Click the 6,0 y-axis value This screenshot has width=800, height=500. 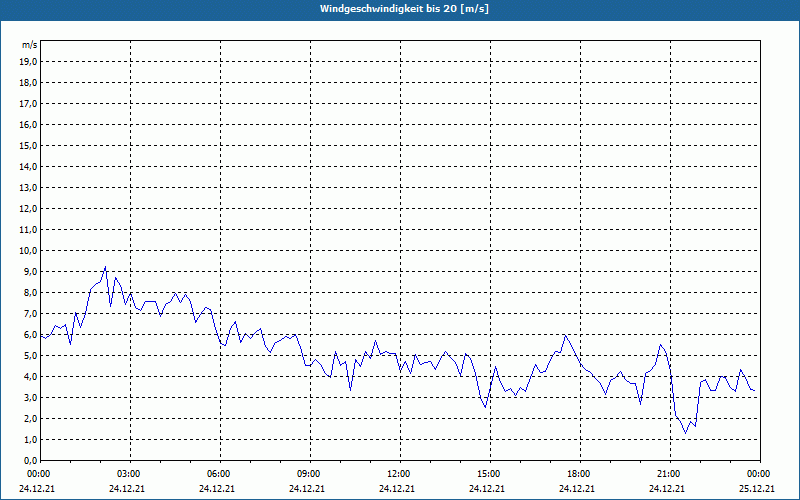point(31,335)
